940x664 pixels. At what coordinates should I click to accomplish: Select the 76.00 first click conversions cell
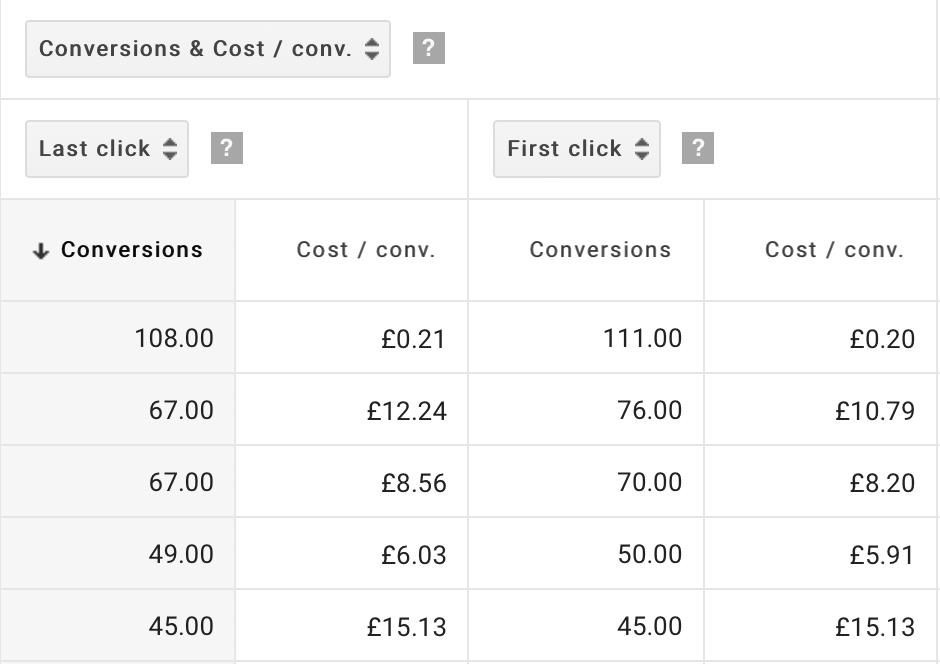[x=649, y=410]
